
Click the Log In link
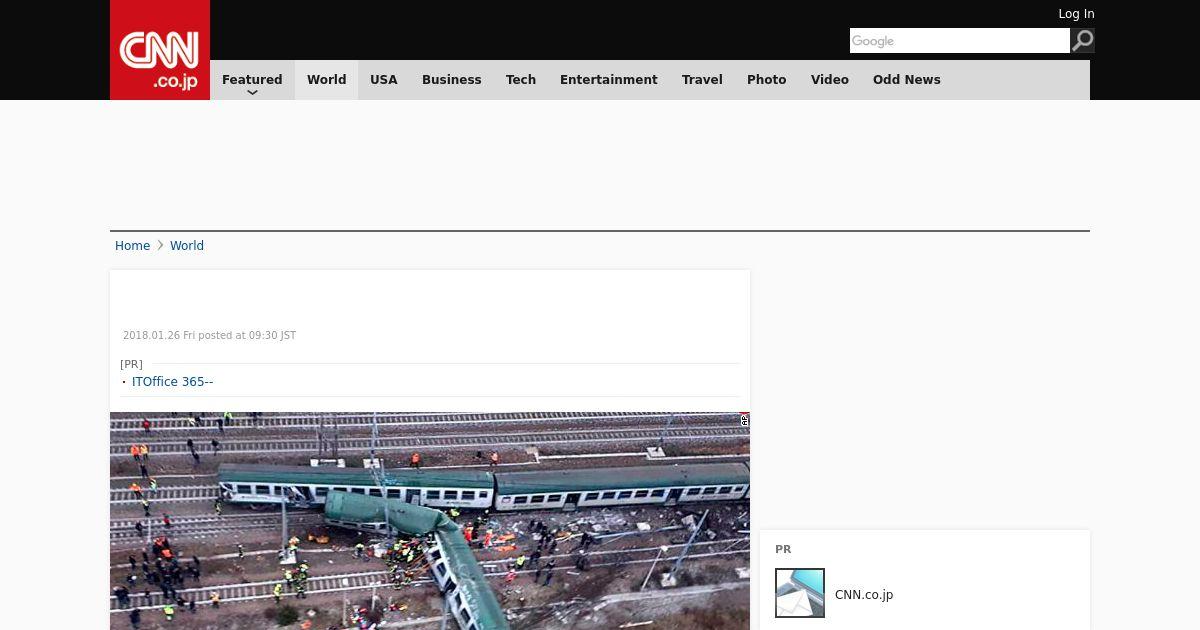(x=1076, y=14)
